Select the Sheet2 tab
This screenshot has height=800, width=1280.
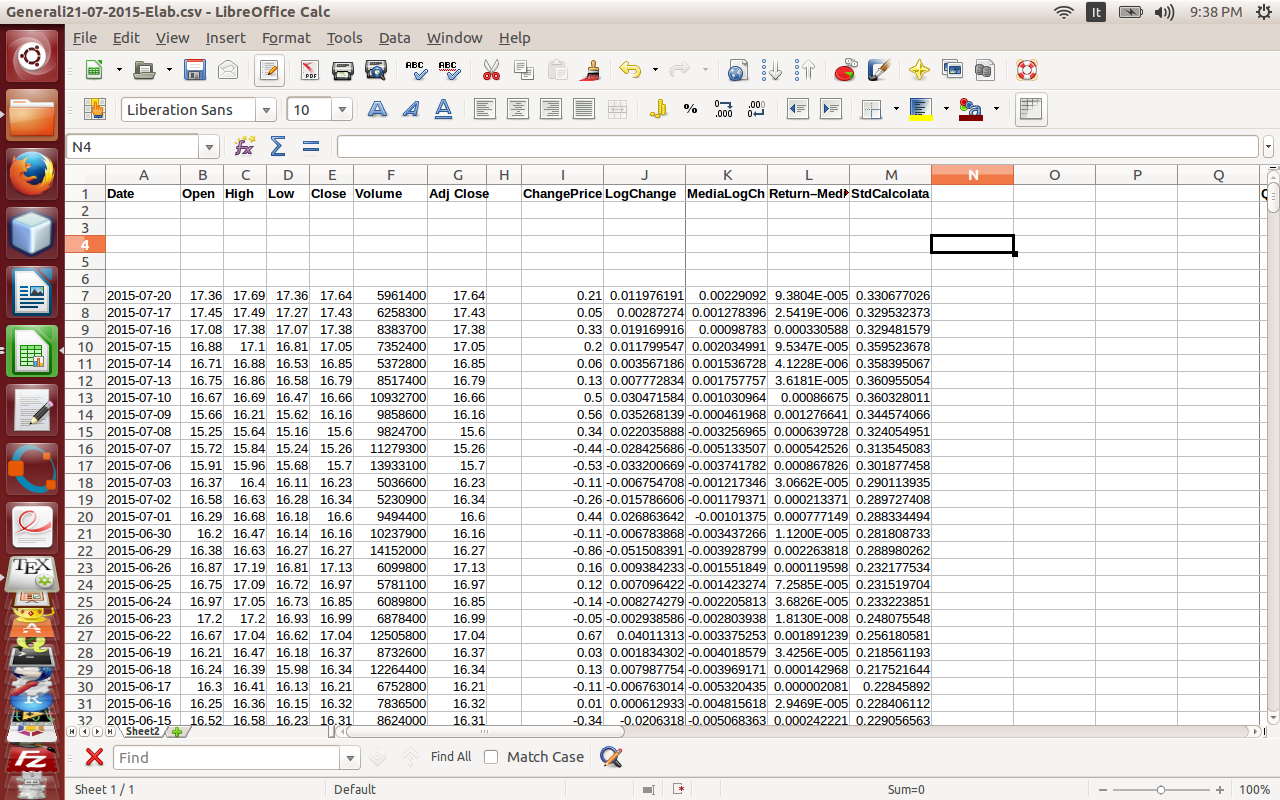coord(142,732)
